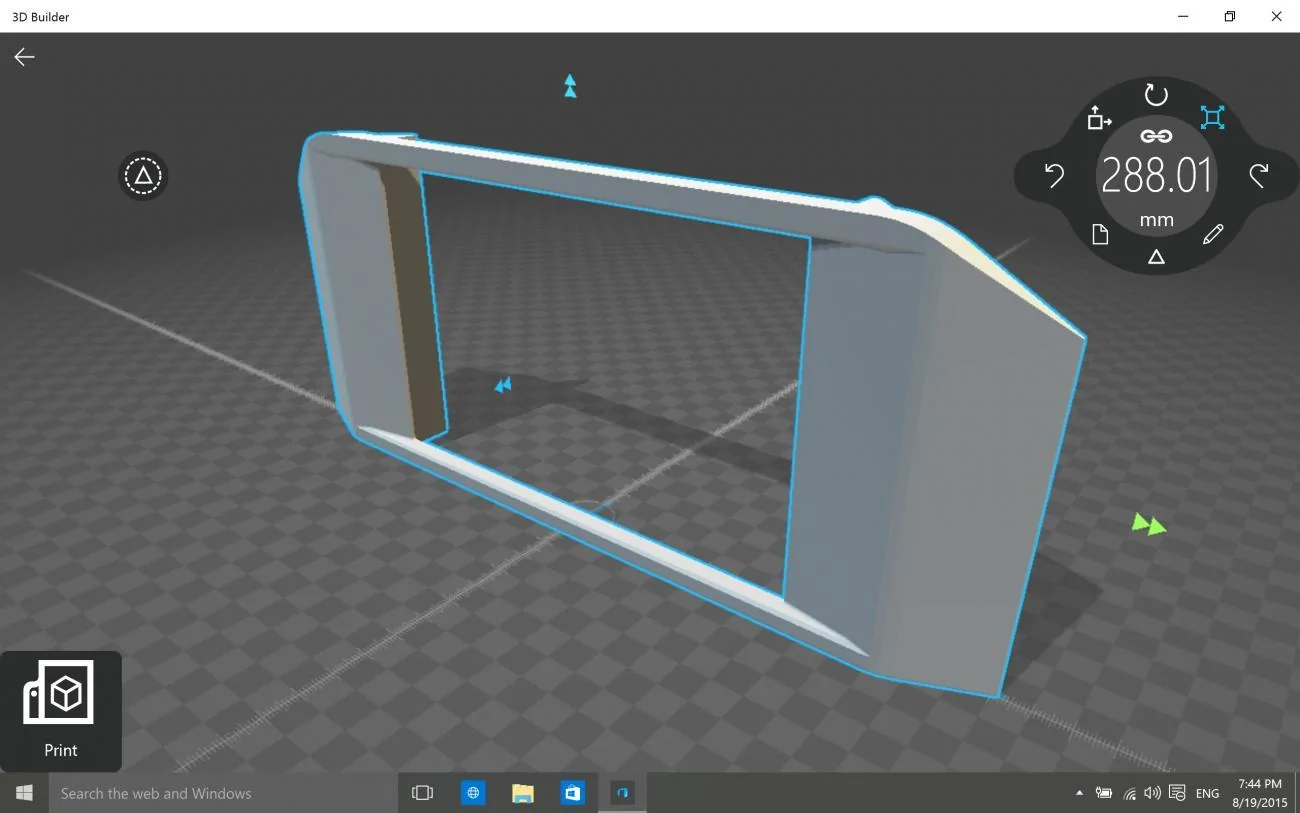Grab the top blue scale handle arrow

coord(570,86)
